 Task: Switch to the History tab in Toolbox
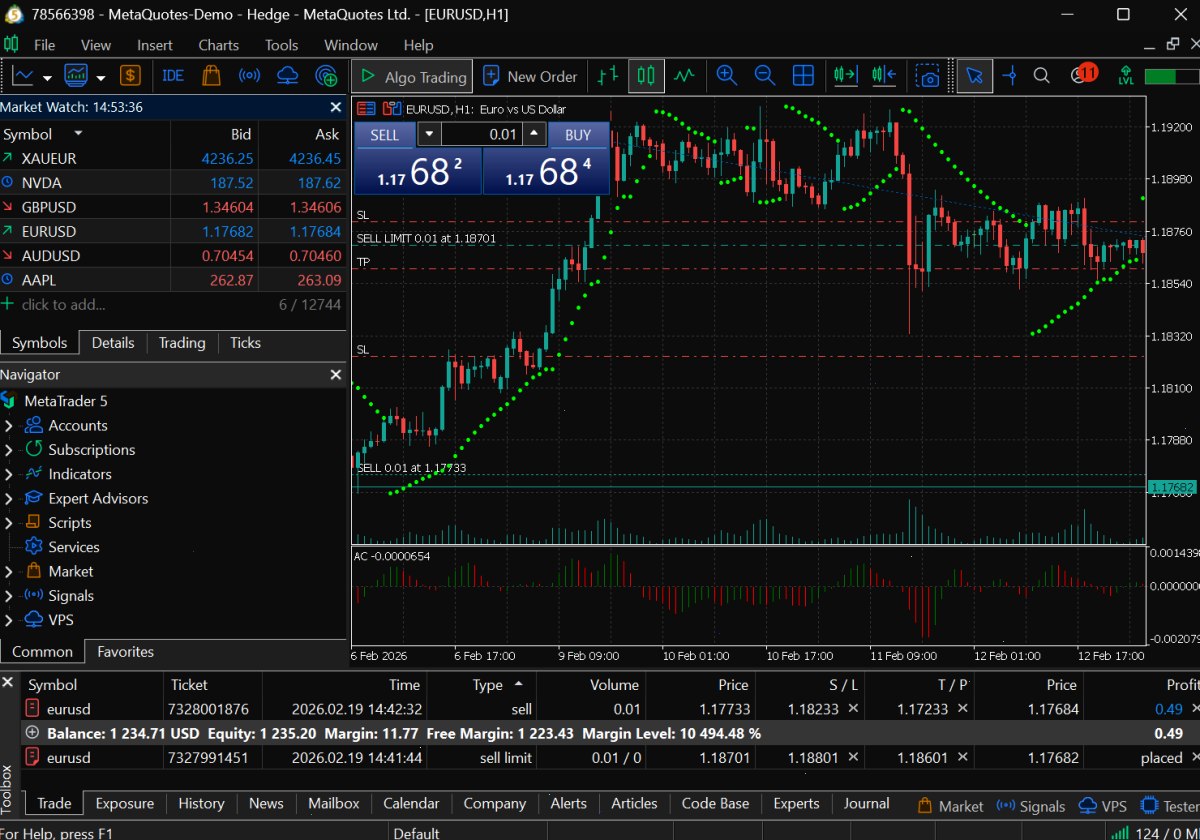[201, 803]
